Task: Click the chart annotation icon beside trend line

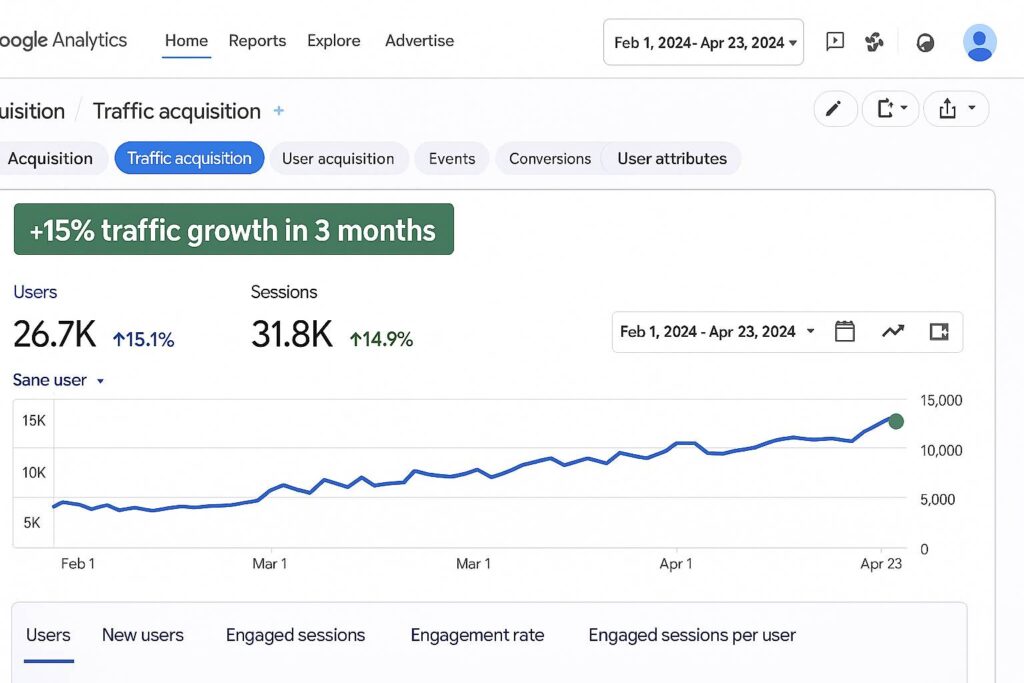Action: click(x=938, y=332)
